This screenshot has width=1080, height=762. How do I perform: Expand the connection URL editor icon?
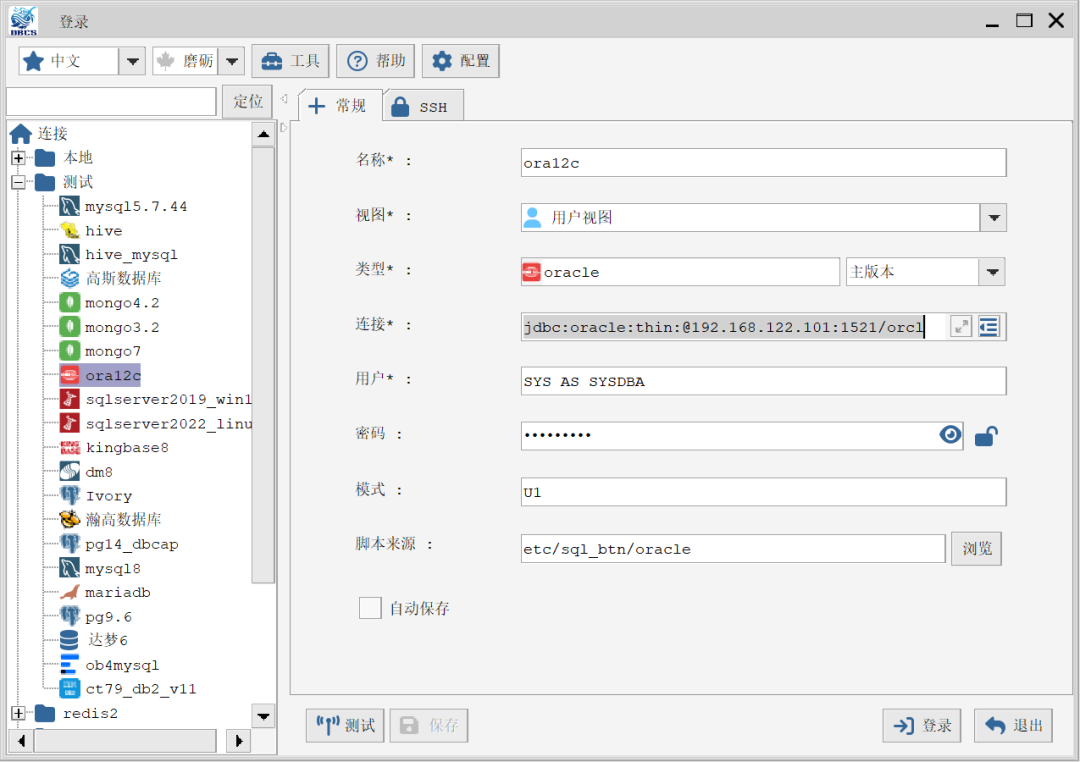click(961, 327)
